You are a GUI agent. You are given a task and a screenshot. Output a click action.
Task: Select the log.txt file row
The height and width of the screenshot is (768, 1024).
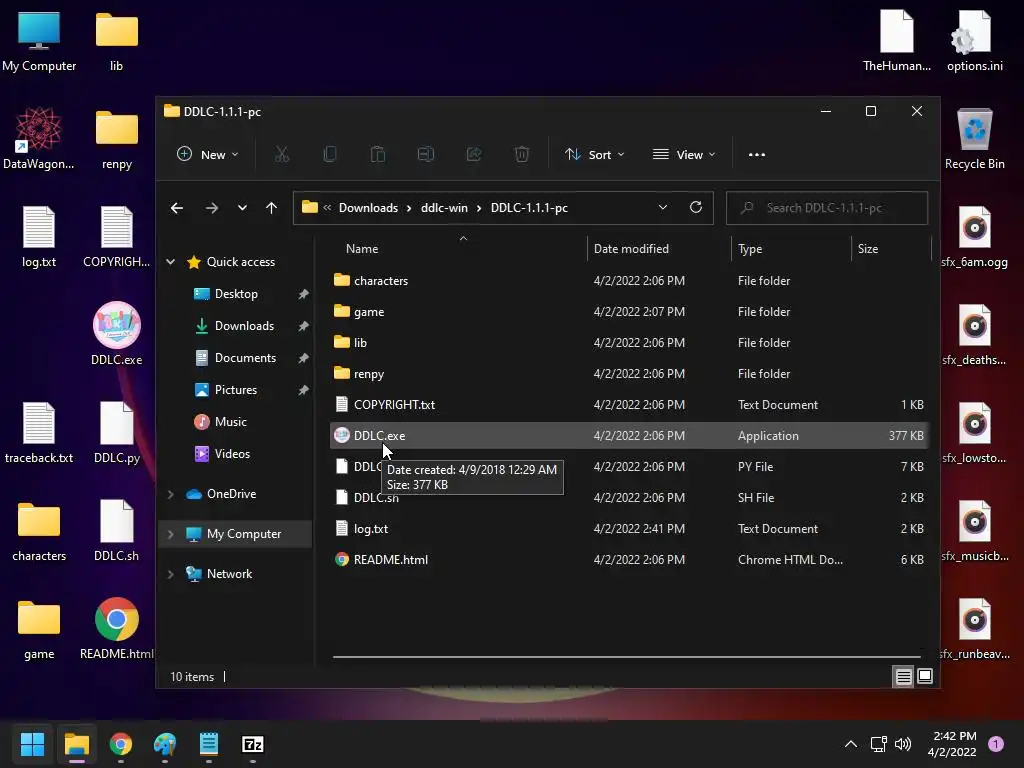pos(628,529)
